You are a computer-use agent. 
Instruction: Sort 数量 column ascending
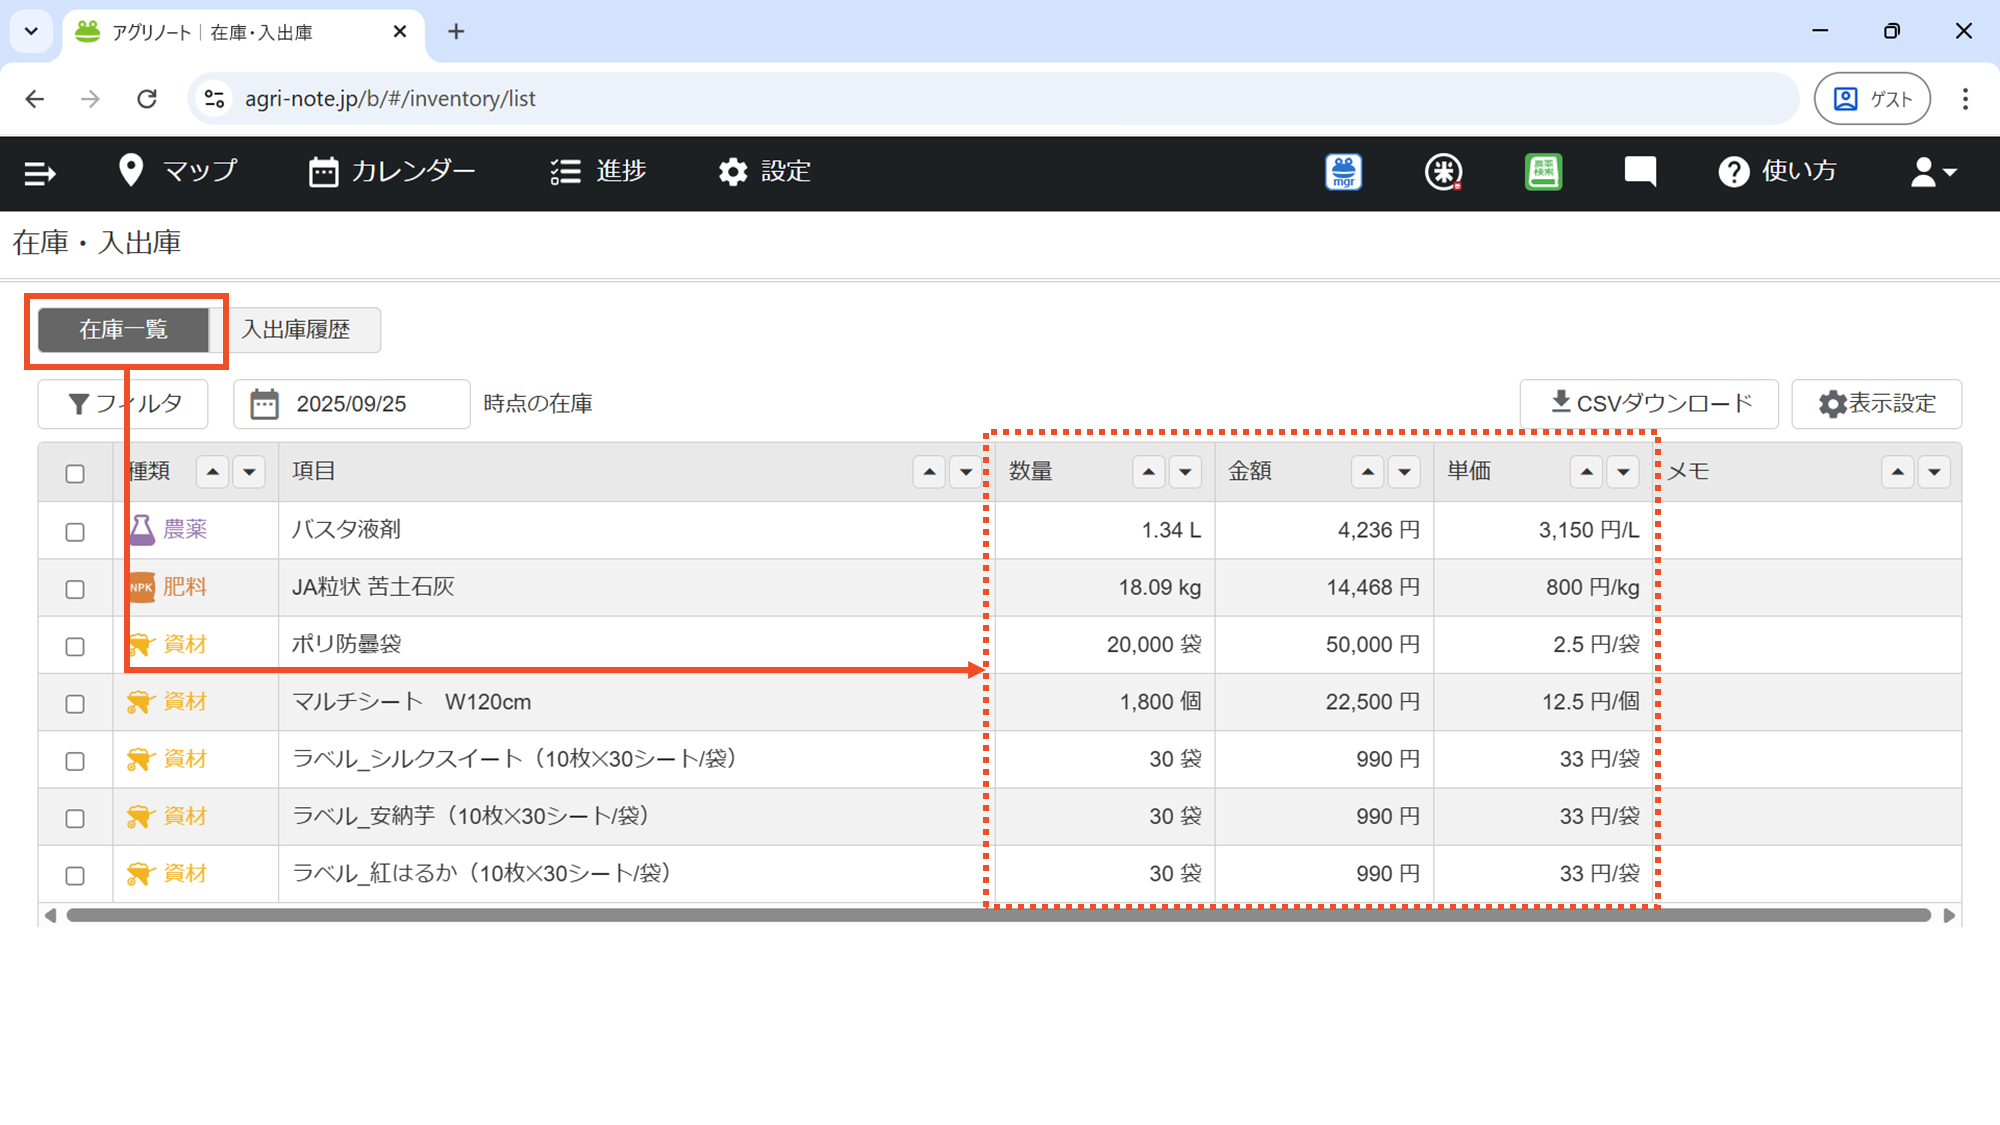1149,472
